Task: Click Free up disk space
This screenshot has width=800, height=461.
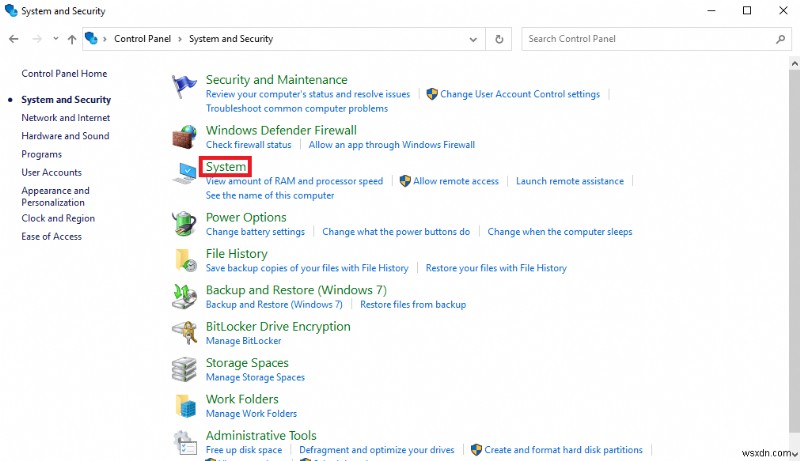Action: 244,450
